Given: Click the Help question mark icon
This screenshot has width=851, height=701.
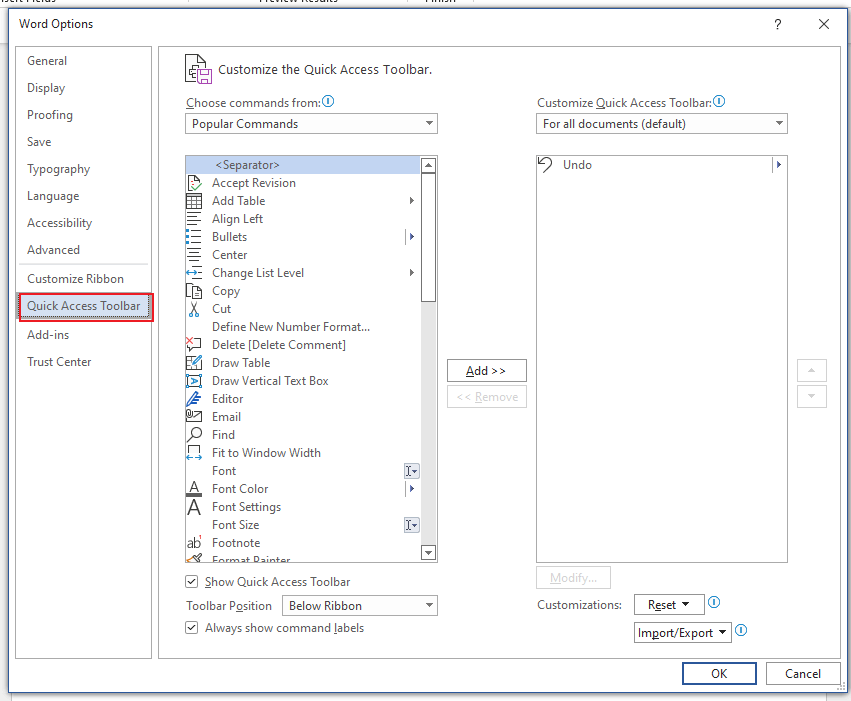Looking at the screenshot, I should [x=778, y=24].
